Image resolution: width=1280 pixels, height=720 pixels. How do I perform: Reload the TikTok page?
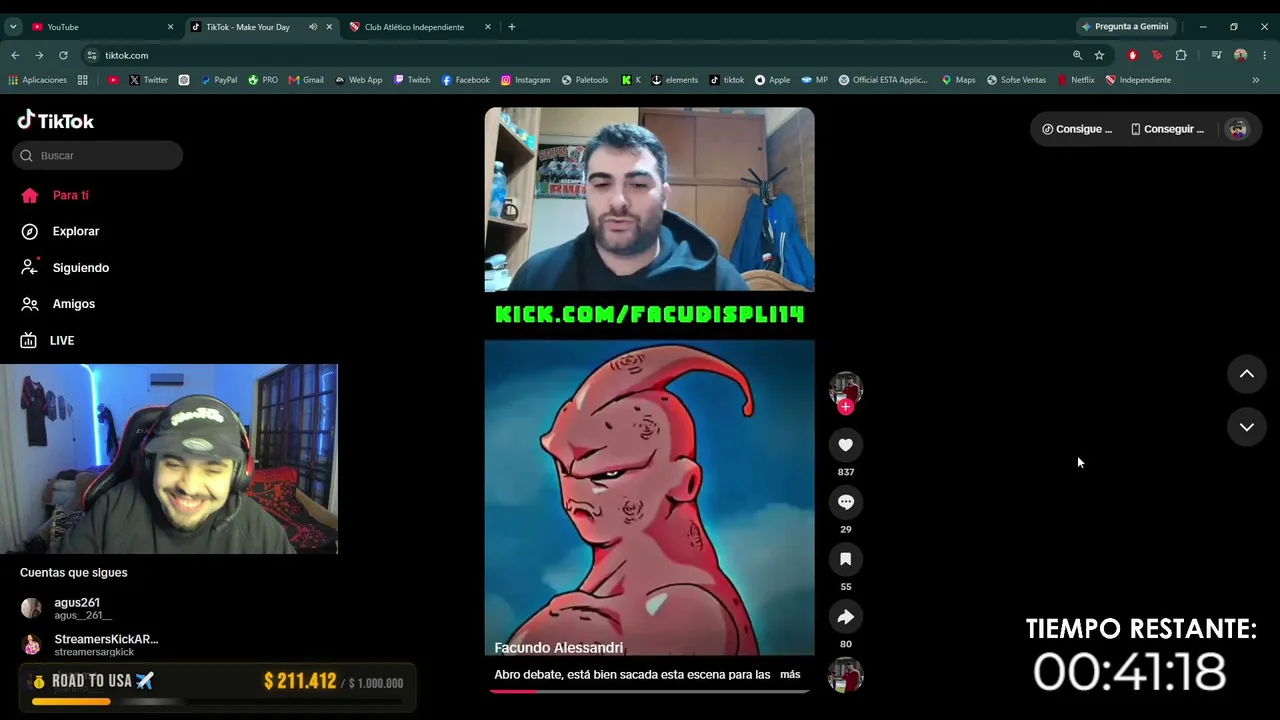[x=63, y=55]
